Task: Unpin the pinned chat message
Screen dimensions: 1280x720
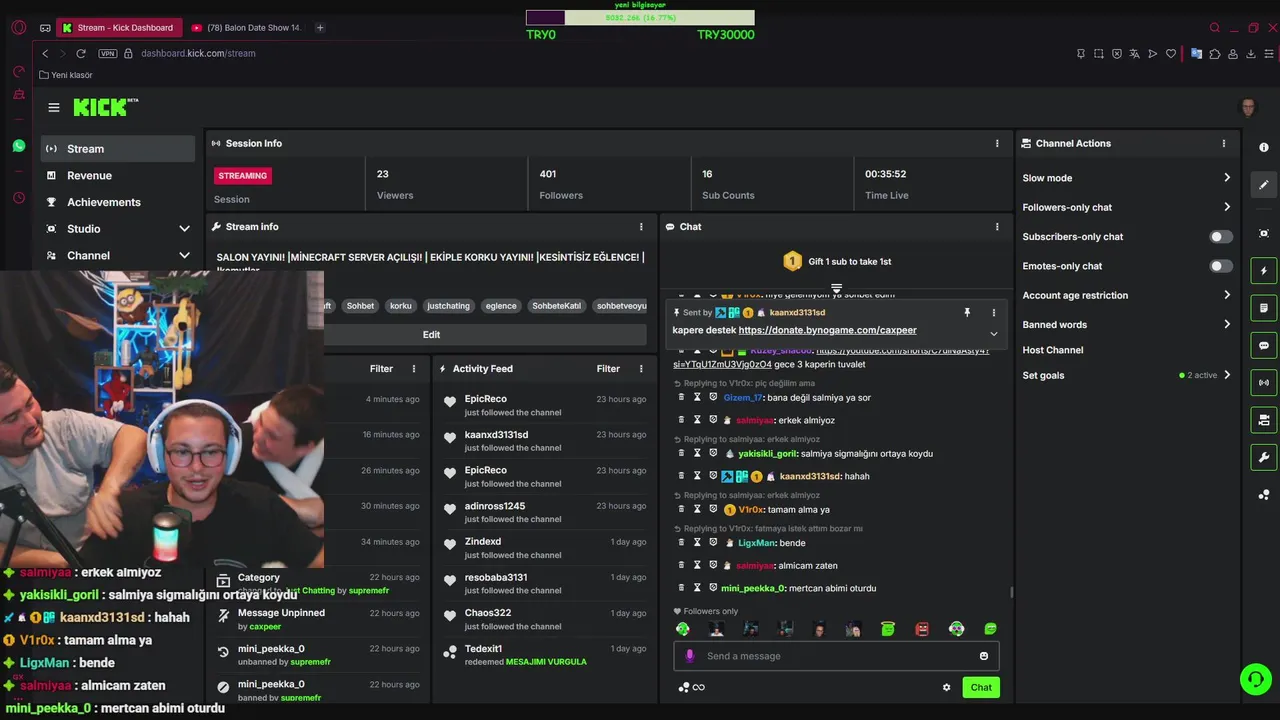Action: coord(967,313)
